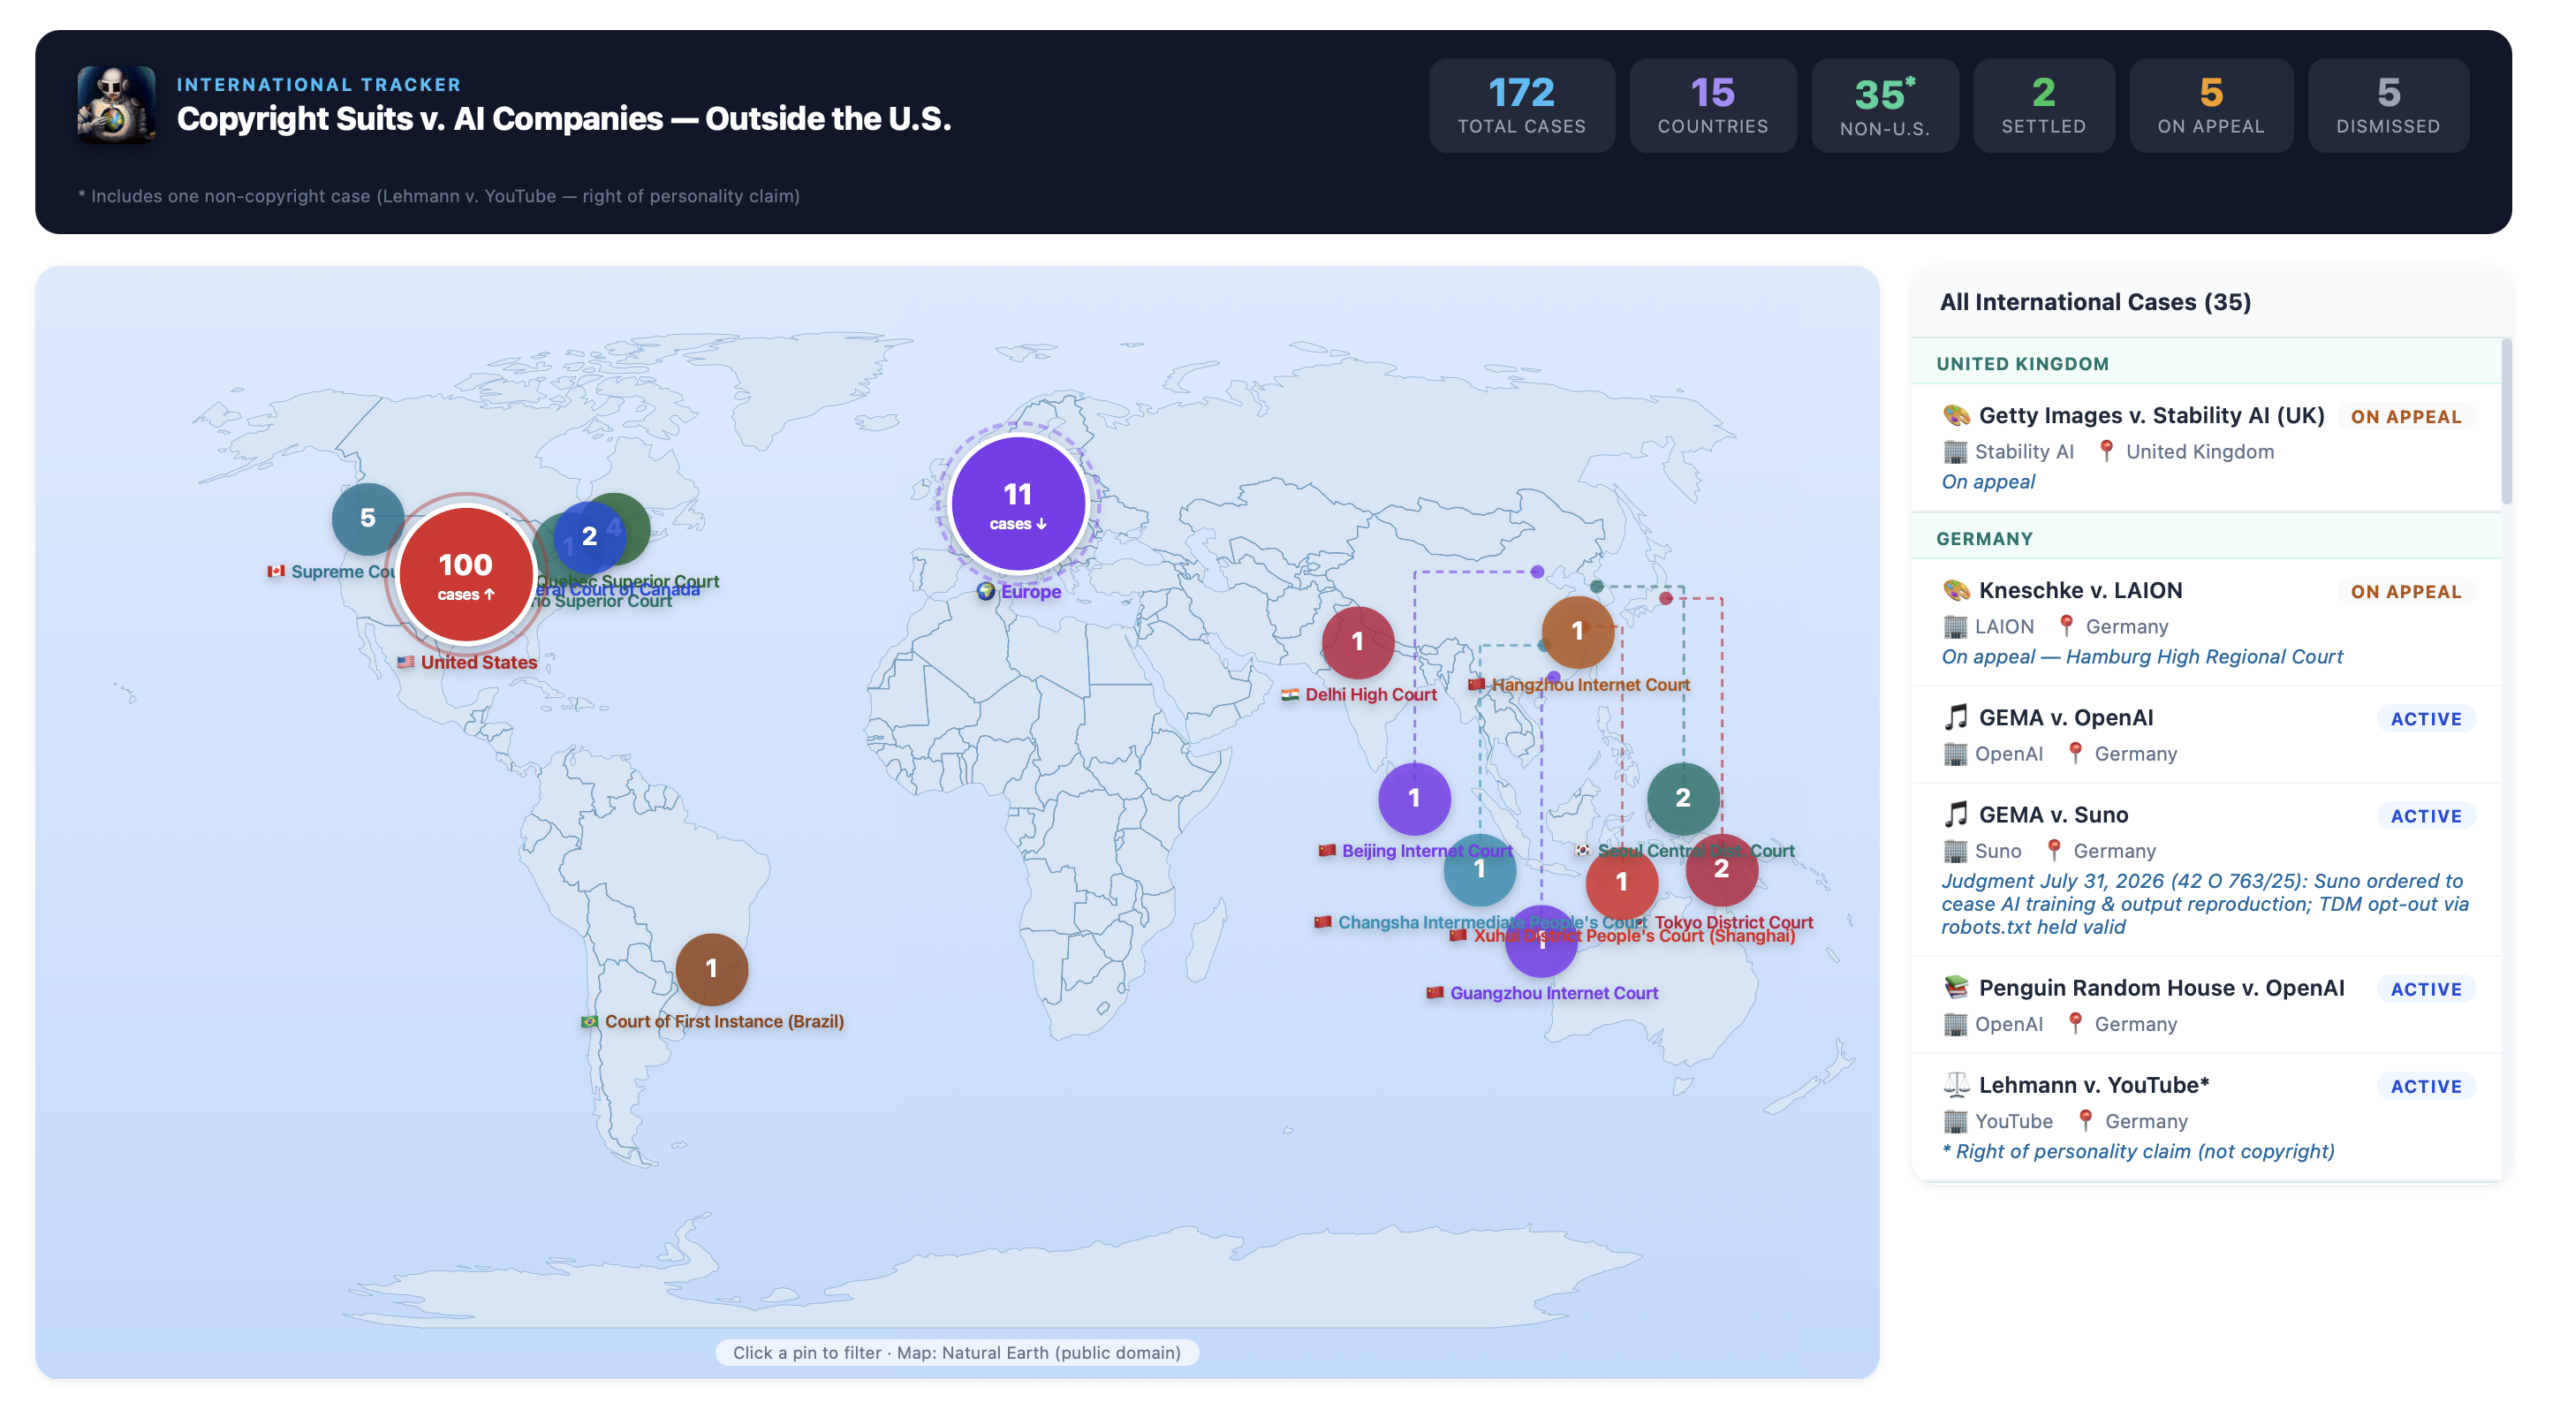This screenshot has width=2560, height=1410.
Task: Click the United Kingdom section header
Action: [x=2205, y=363]
